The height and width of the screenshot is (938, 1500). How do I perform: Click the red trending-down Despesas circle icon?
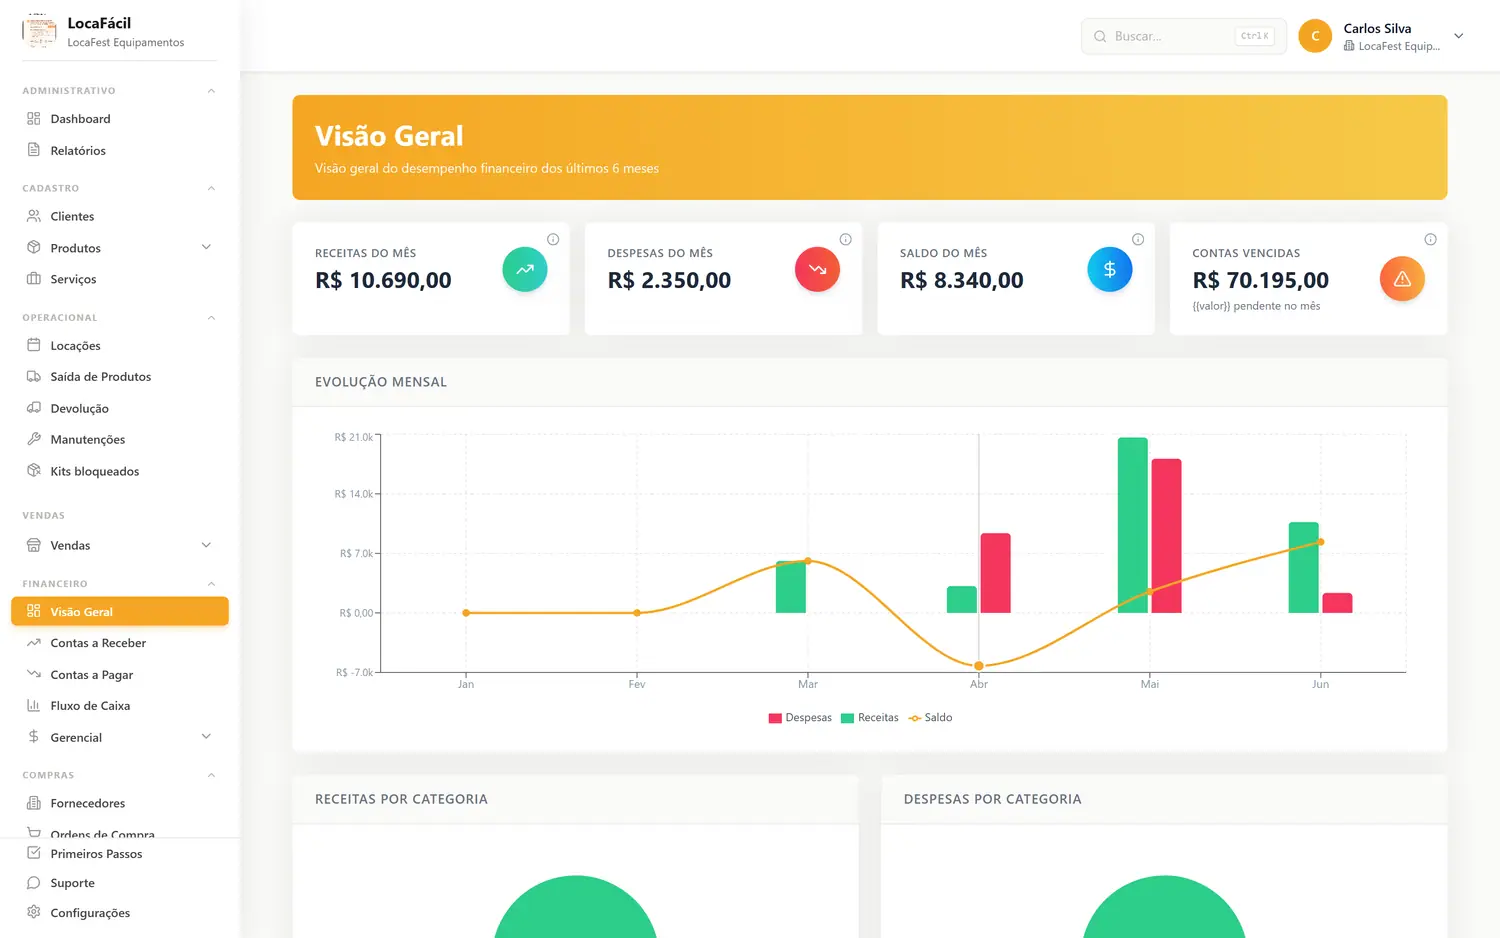click(x=817, y=269)
